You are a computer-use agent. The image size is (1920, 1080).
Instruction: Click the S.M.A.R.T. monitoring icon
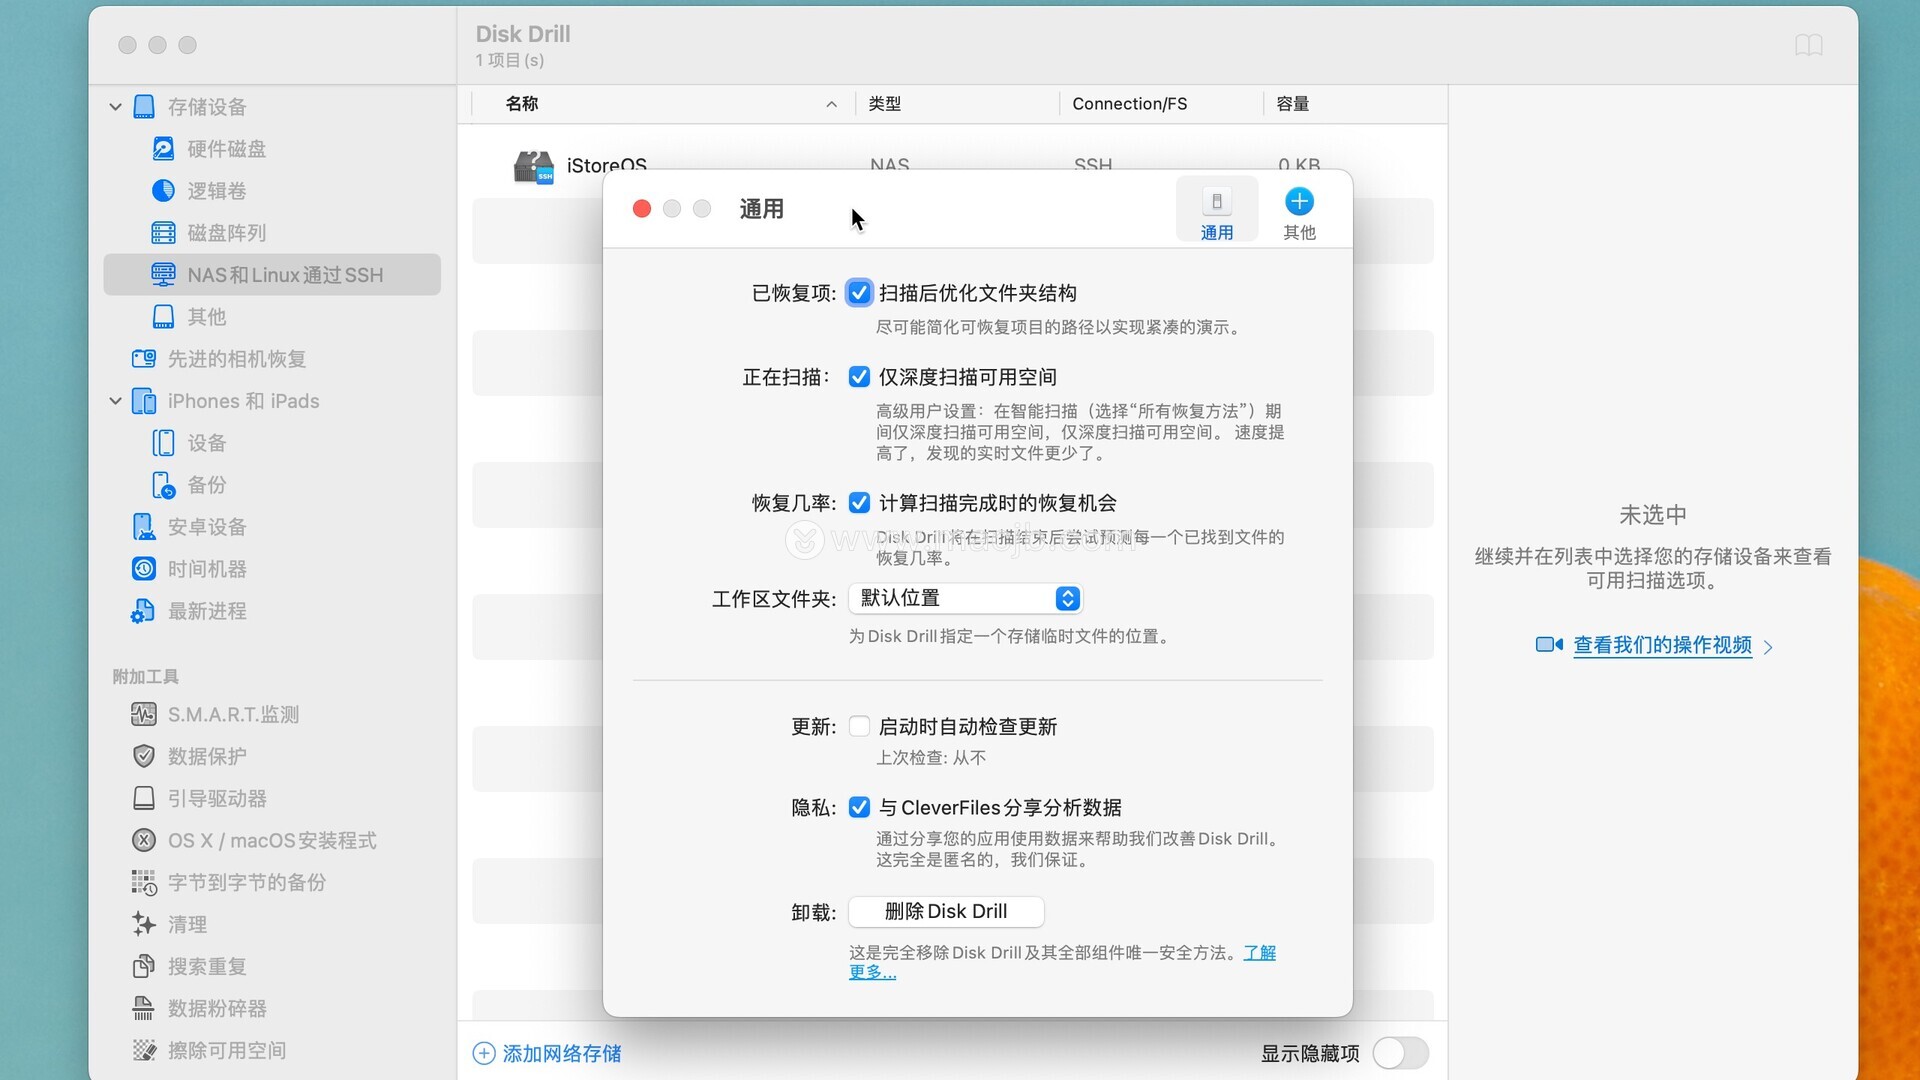pyautogui.click(x=144, y=714)
